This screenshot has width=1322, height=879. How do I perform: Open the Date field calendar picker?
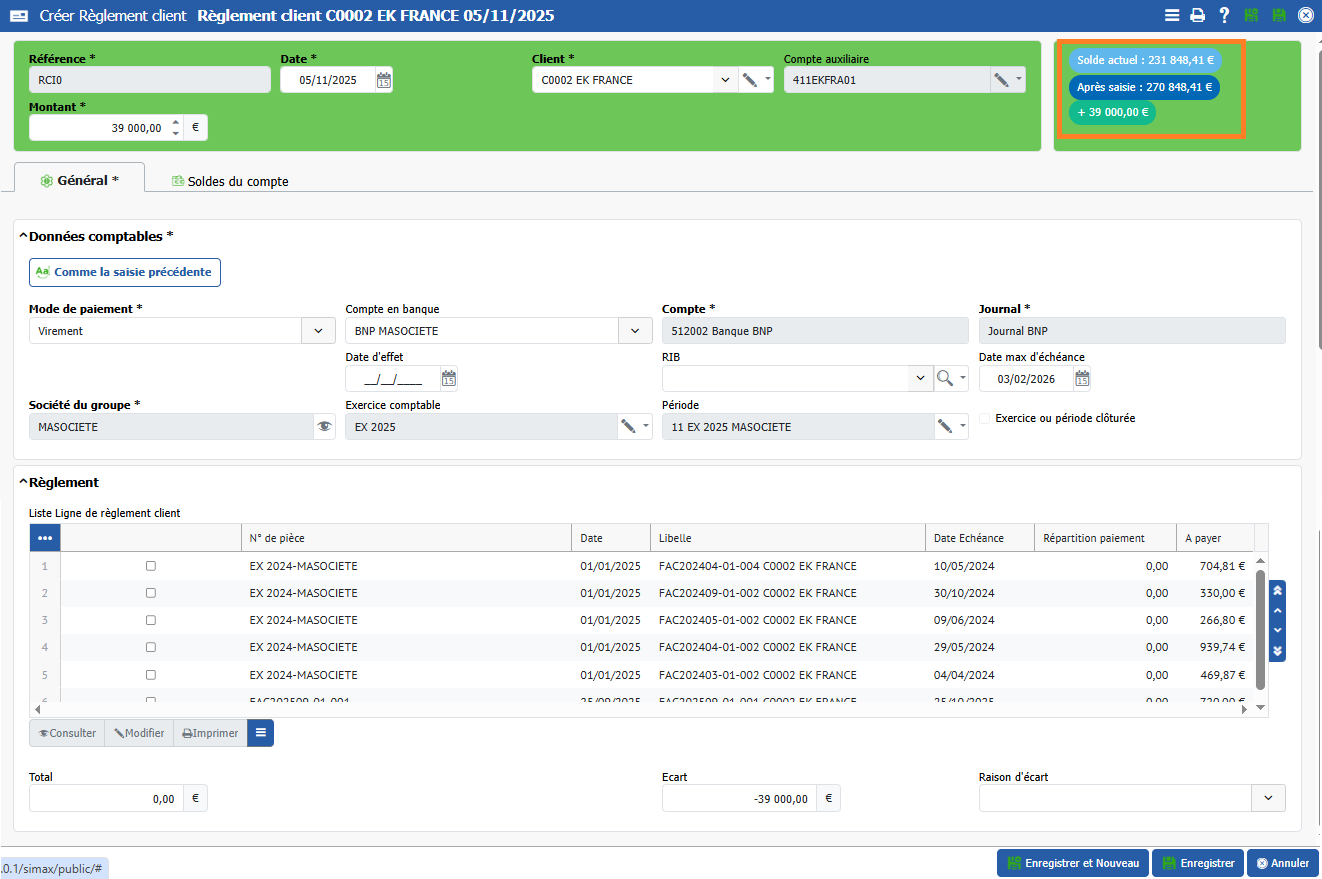pyautogui.click(x=384, y=81)
